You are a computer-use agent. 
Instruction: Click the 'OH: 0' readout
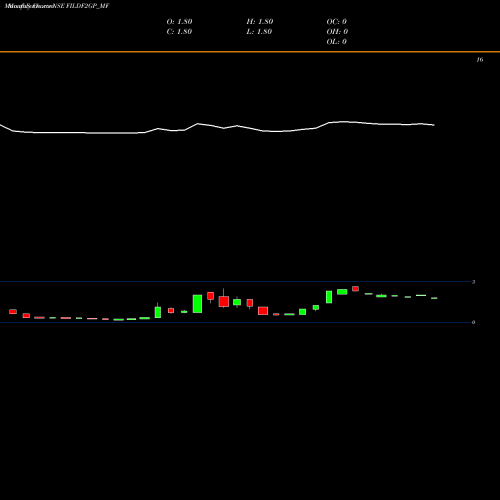337,32
